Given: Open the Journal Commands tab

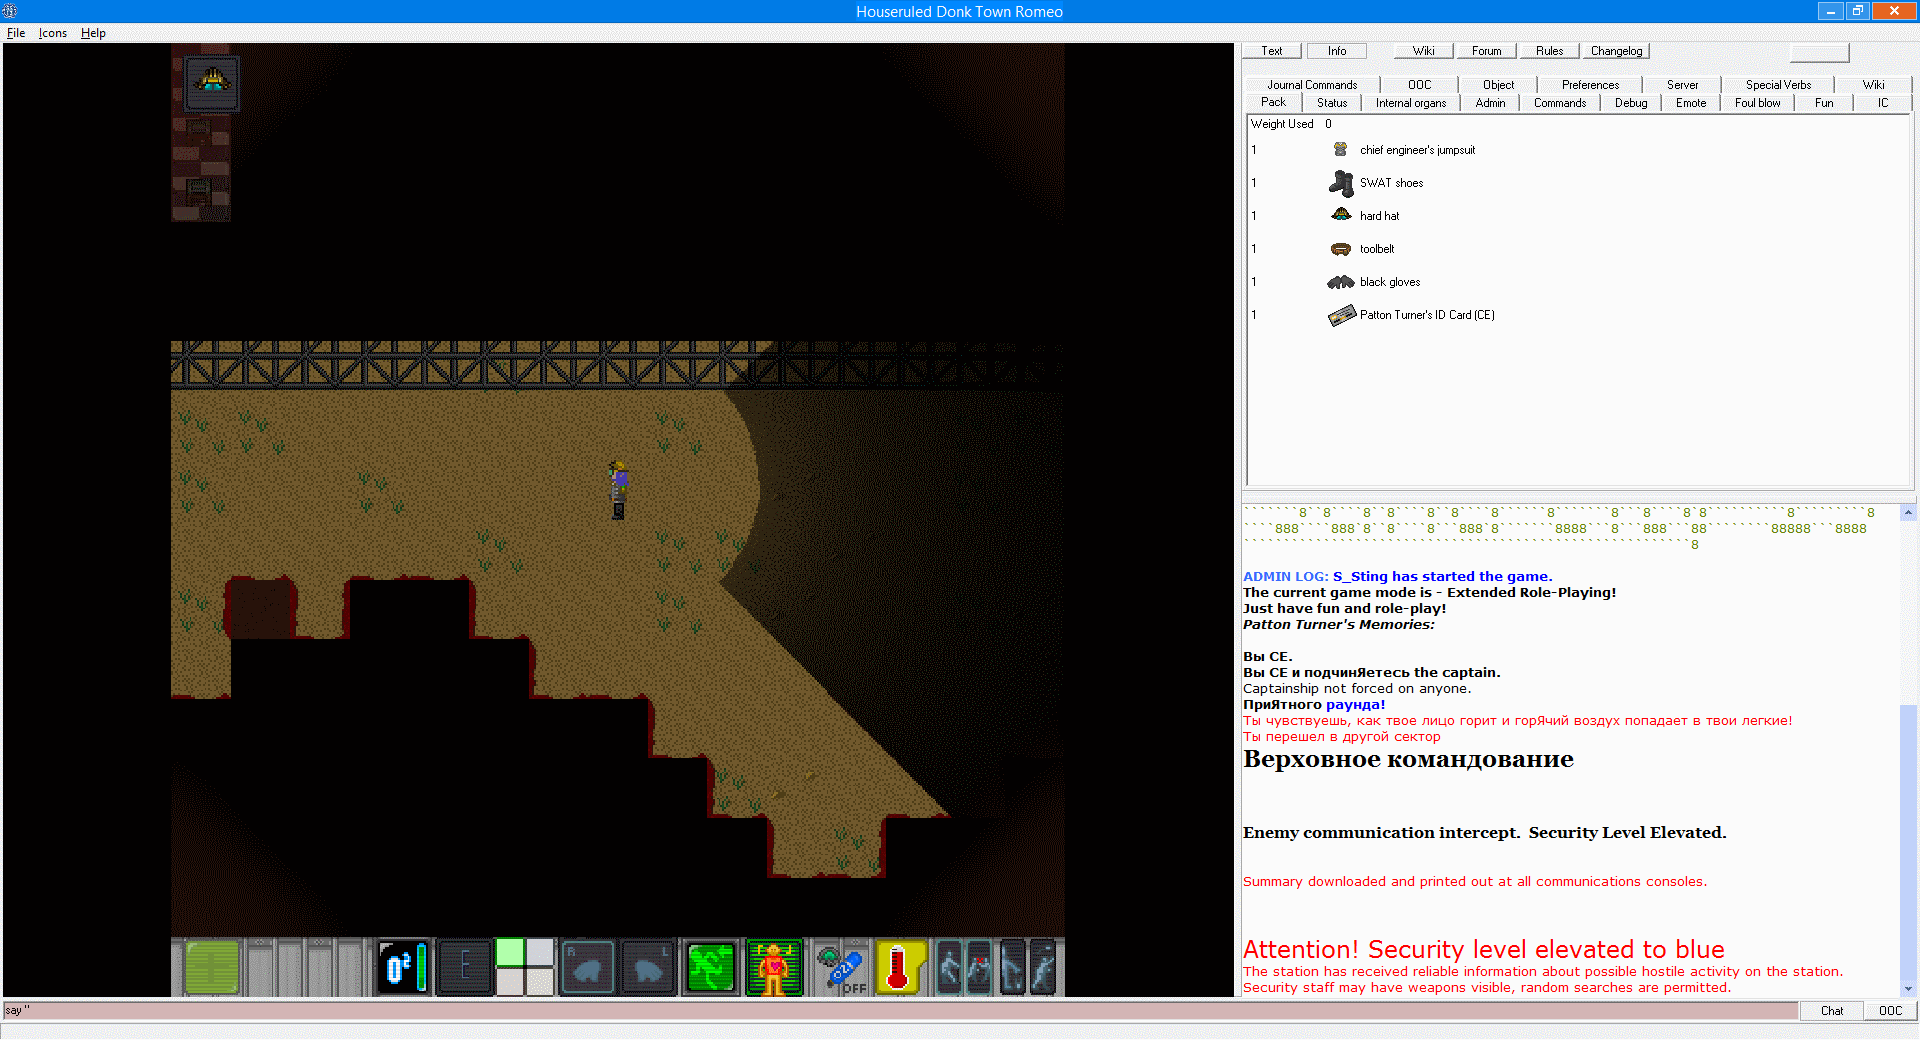Looking at the screenshot, I should [1312, 85].
